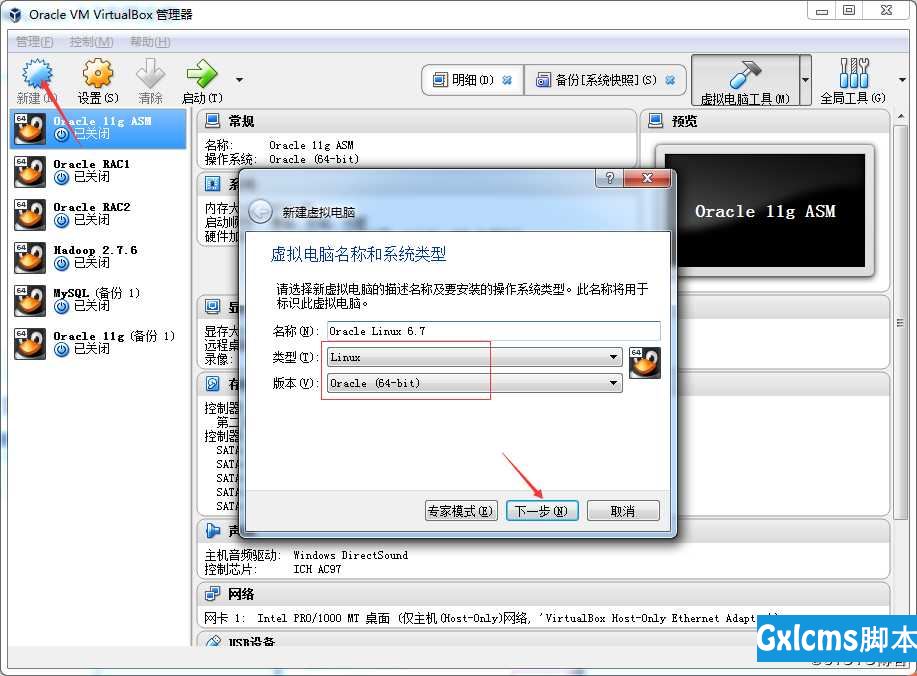Select the Oracle RAC1 virtual machine
The height and width of the screenshot is (676, 917).
click(98, 171)
